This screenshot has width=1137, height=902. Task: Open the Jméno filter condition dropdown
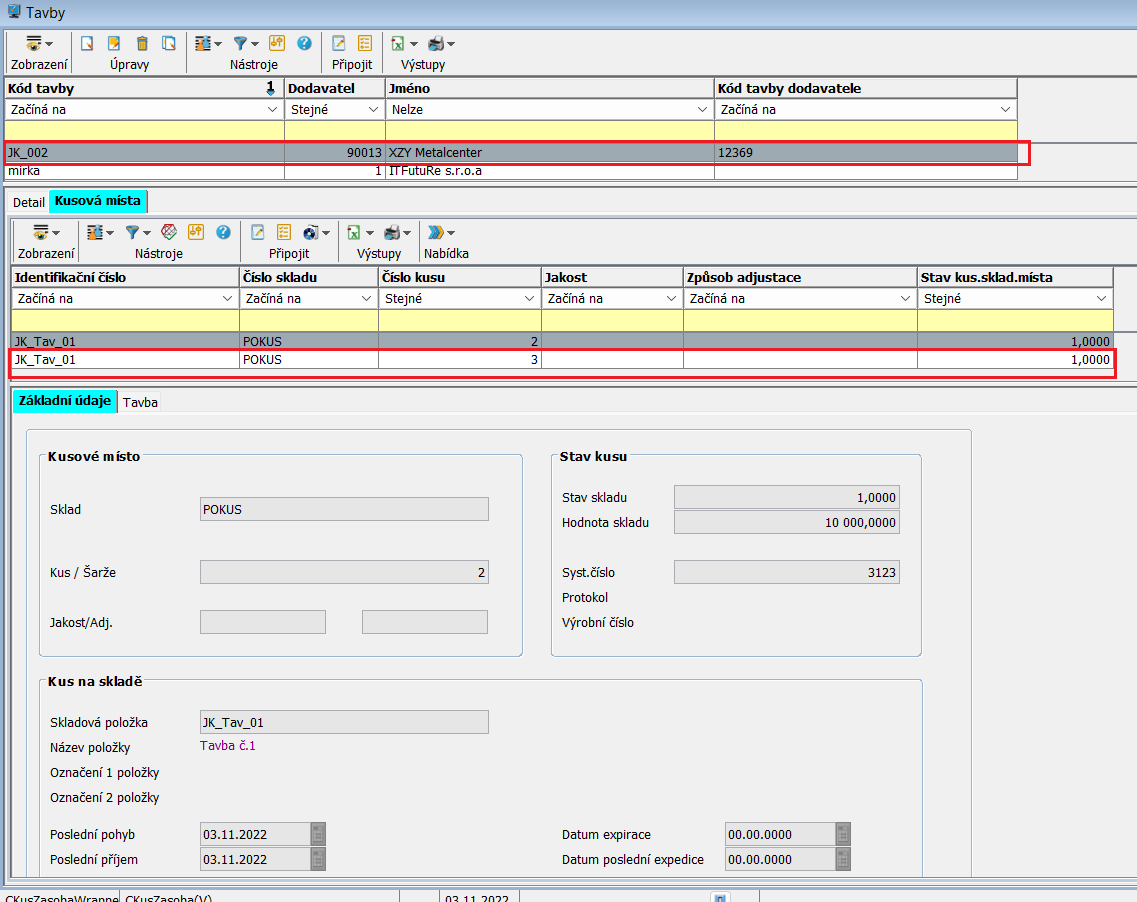click(x=702, y=110)
